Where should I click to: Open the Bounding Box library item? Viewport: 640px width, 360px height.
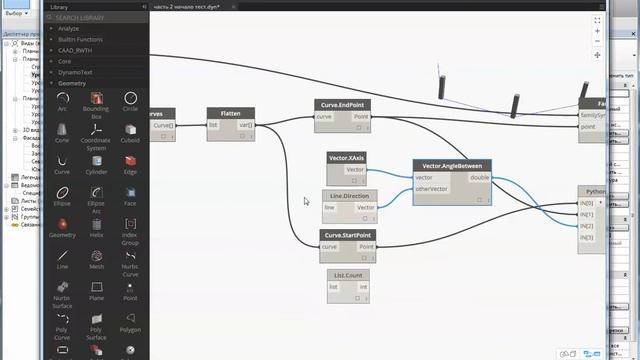96,98
